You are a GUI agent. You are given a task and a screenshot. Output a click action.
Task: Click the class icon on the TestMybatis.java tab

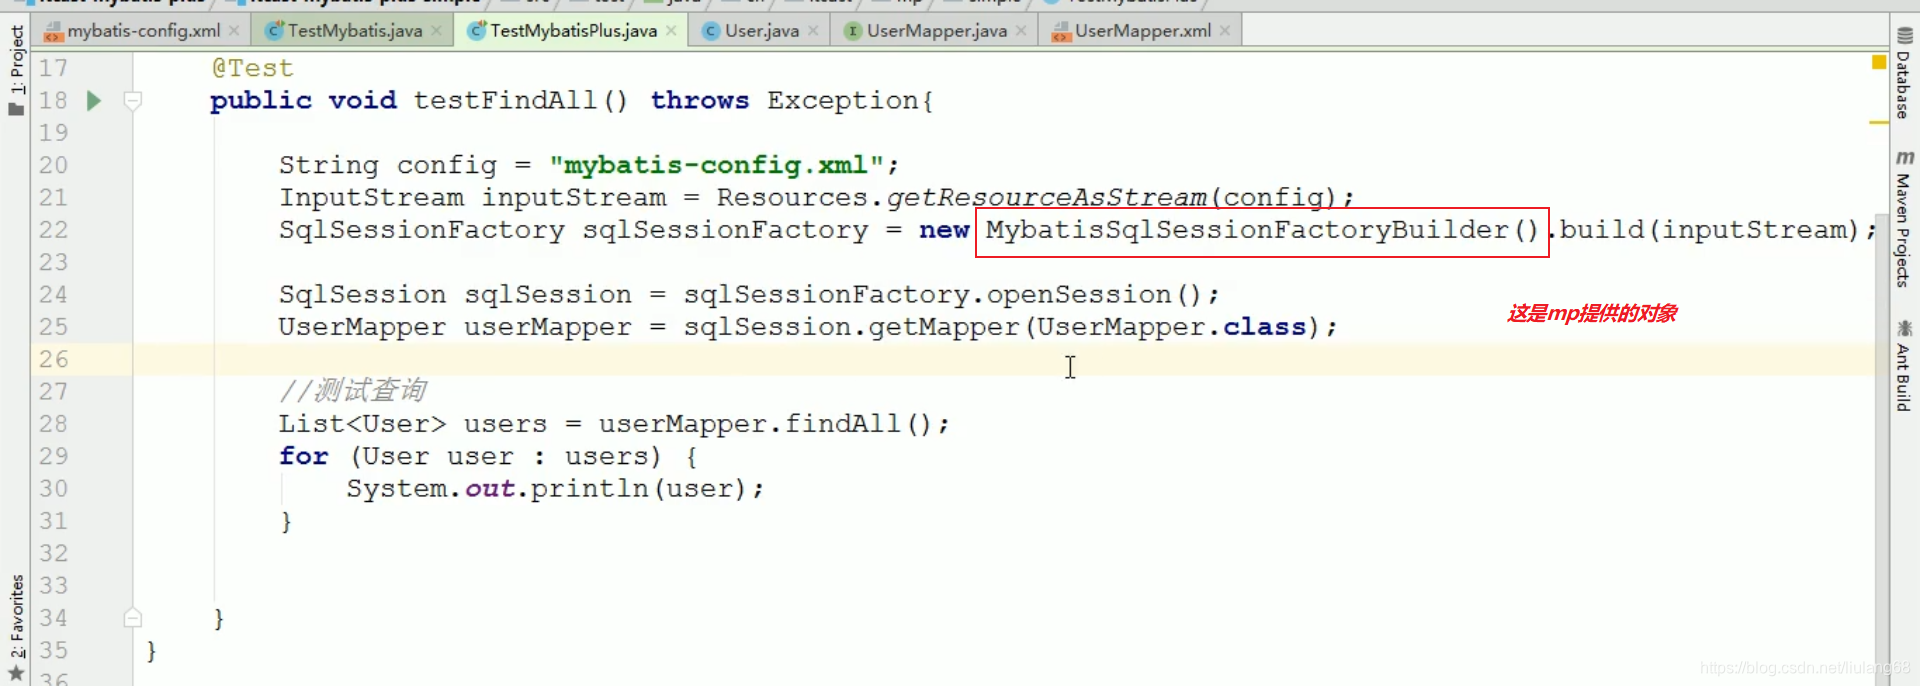274,31
